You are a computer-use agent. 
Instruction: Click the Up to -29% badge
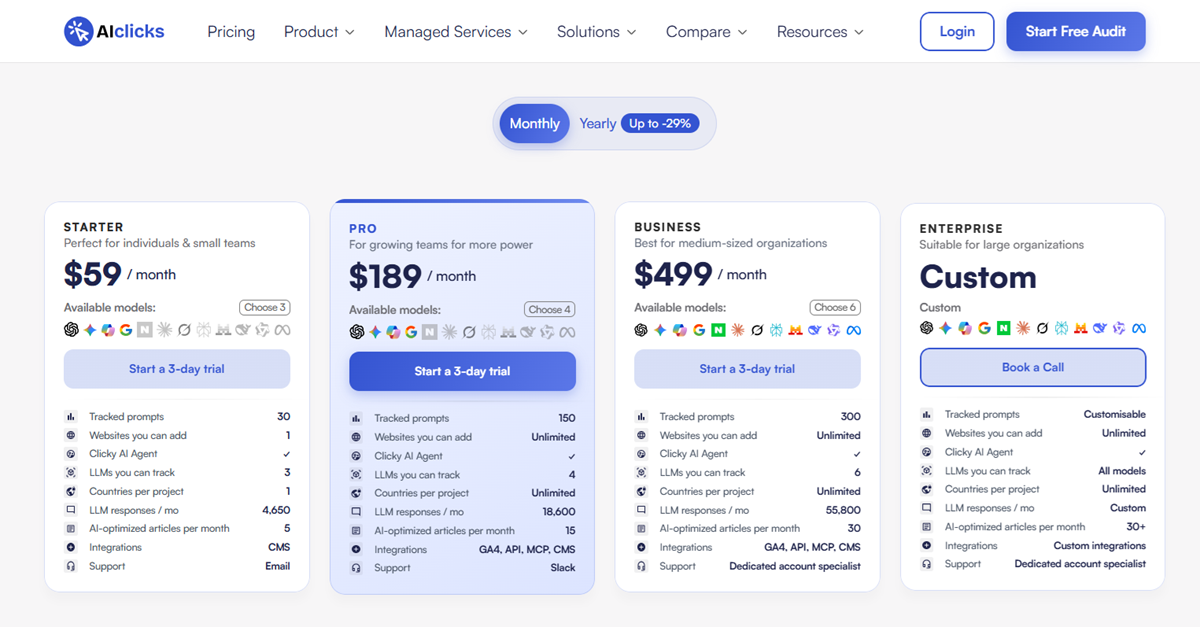[x=660, y=124]
